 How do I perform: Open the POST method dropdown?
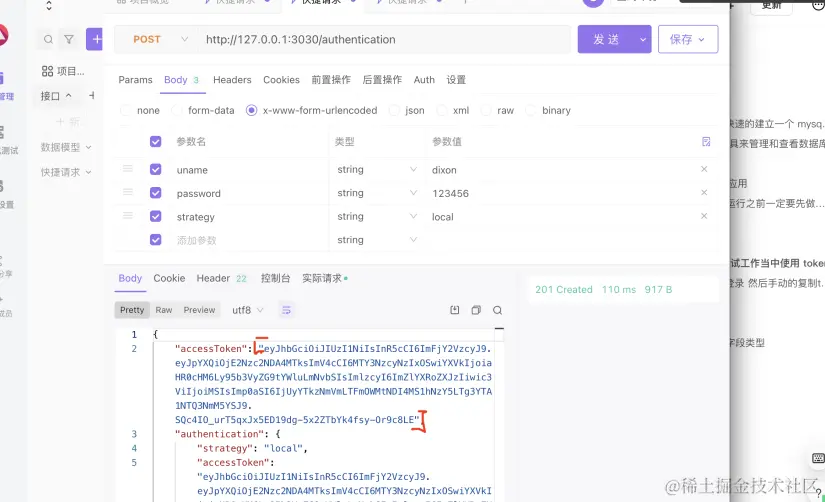point(160,39)
